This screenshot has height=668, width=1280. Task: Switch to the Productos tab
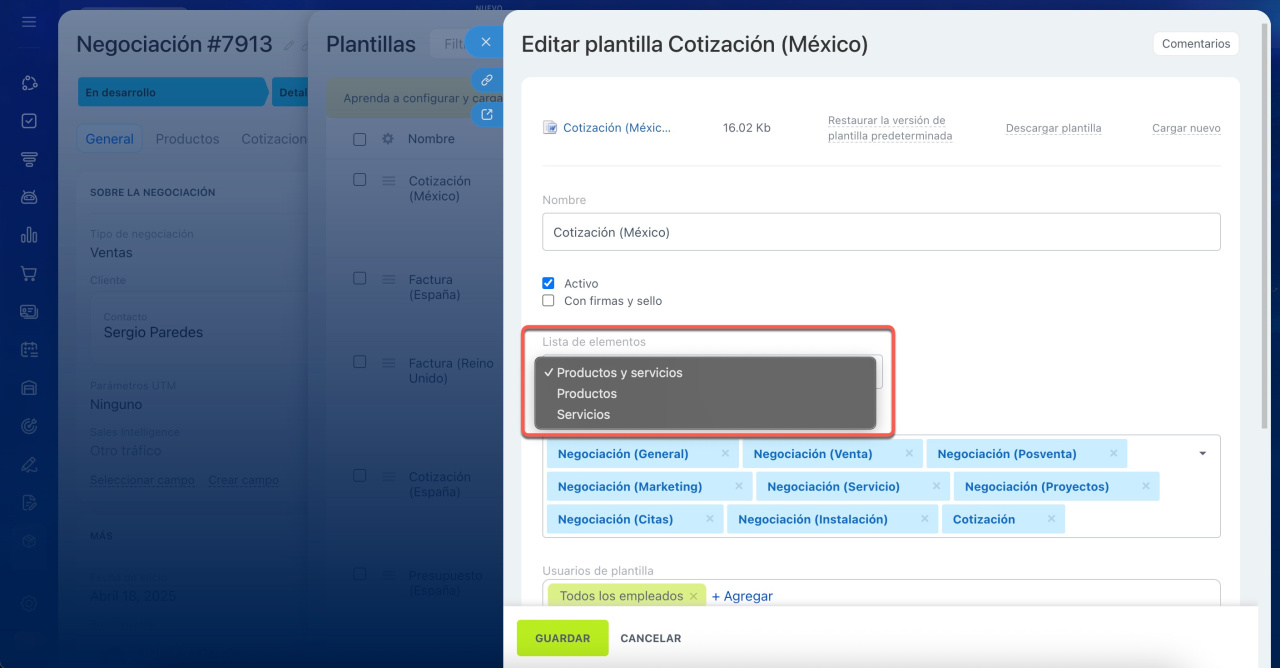click(x=187, y=139)
